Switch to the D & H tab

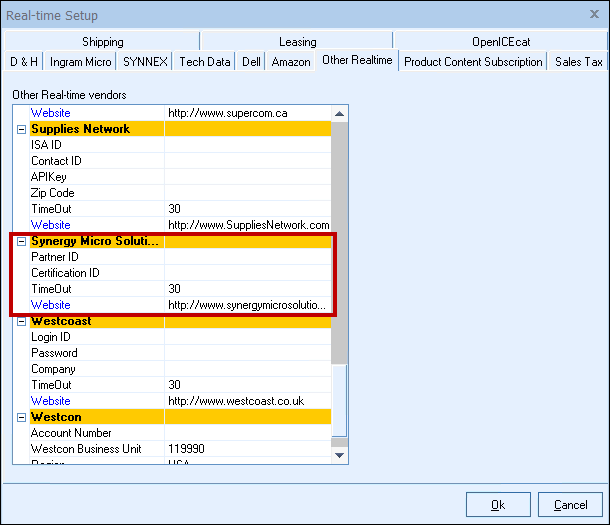[24, 62]
